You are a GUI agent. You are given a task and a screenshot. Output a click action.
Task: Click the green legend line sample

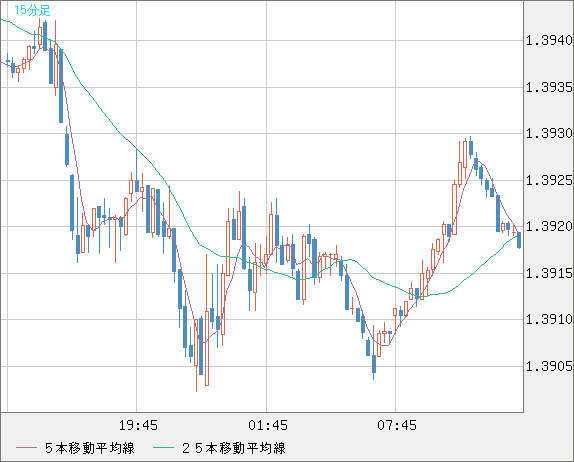point(163,448)
